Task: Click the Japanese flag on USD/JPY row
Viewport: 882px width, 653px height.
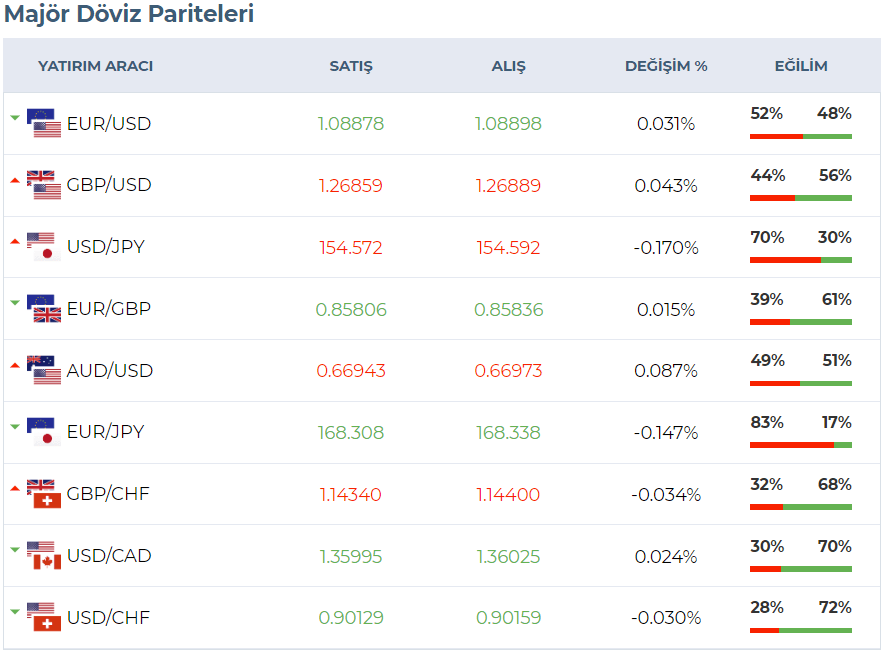Action: pyautogui.click(x=45, y=251)
